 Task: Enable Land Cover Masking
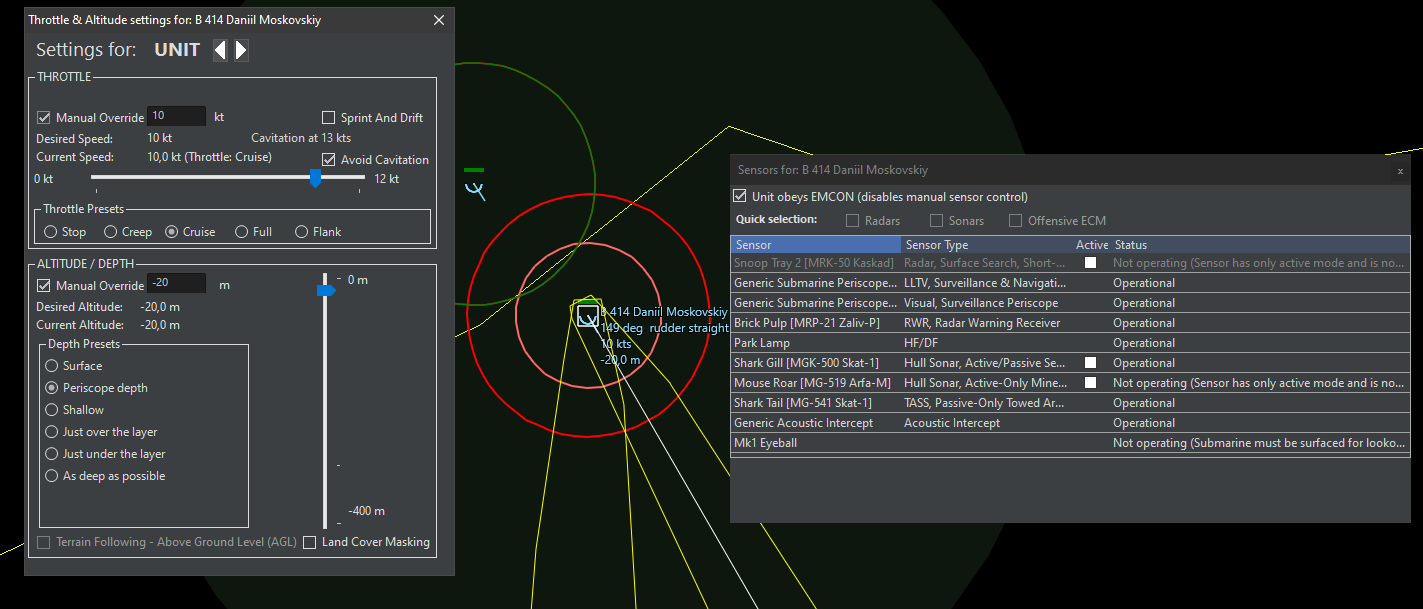[x=310, y=542]
